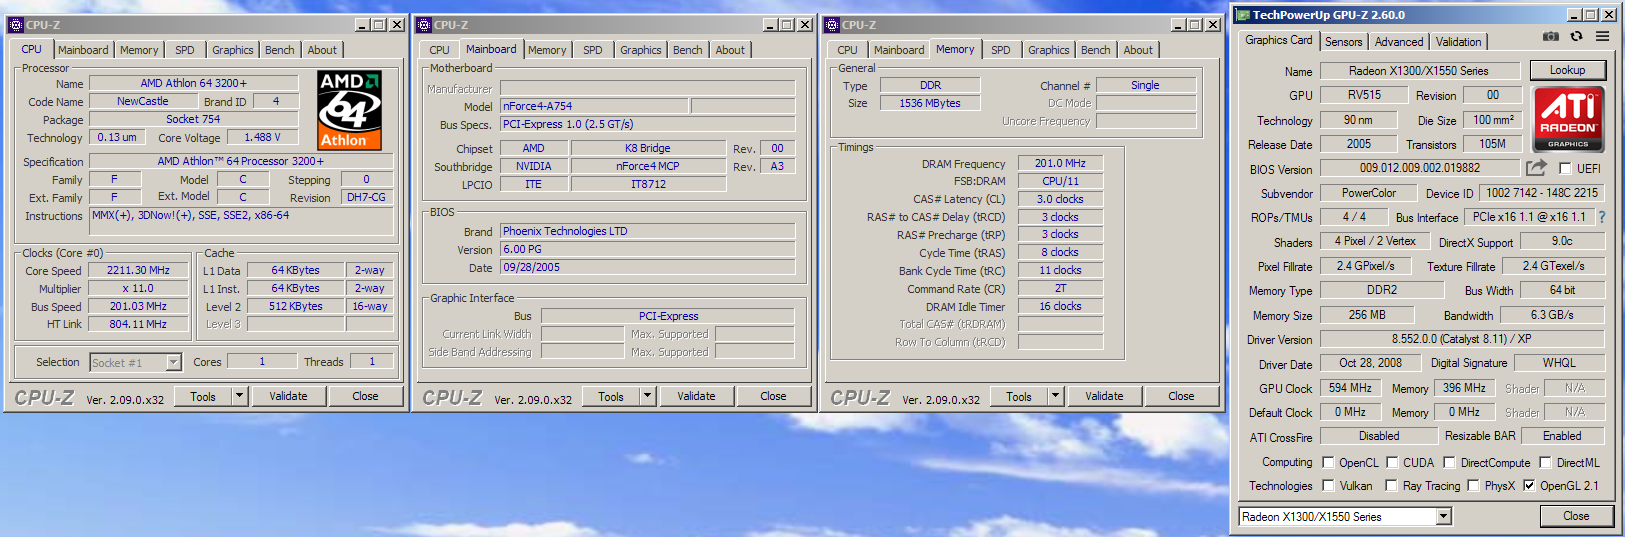
Task: Toggle the OpenCL checkbox
Action: point(1328,463)
